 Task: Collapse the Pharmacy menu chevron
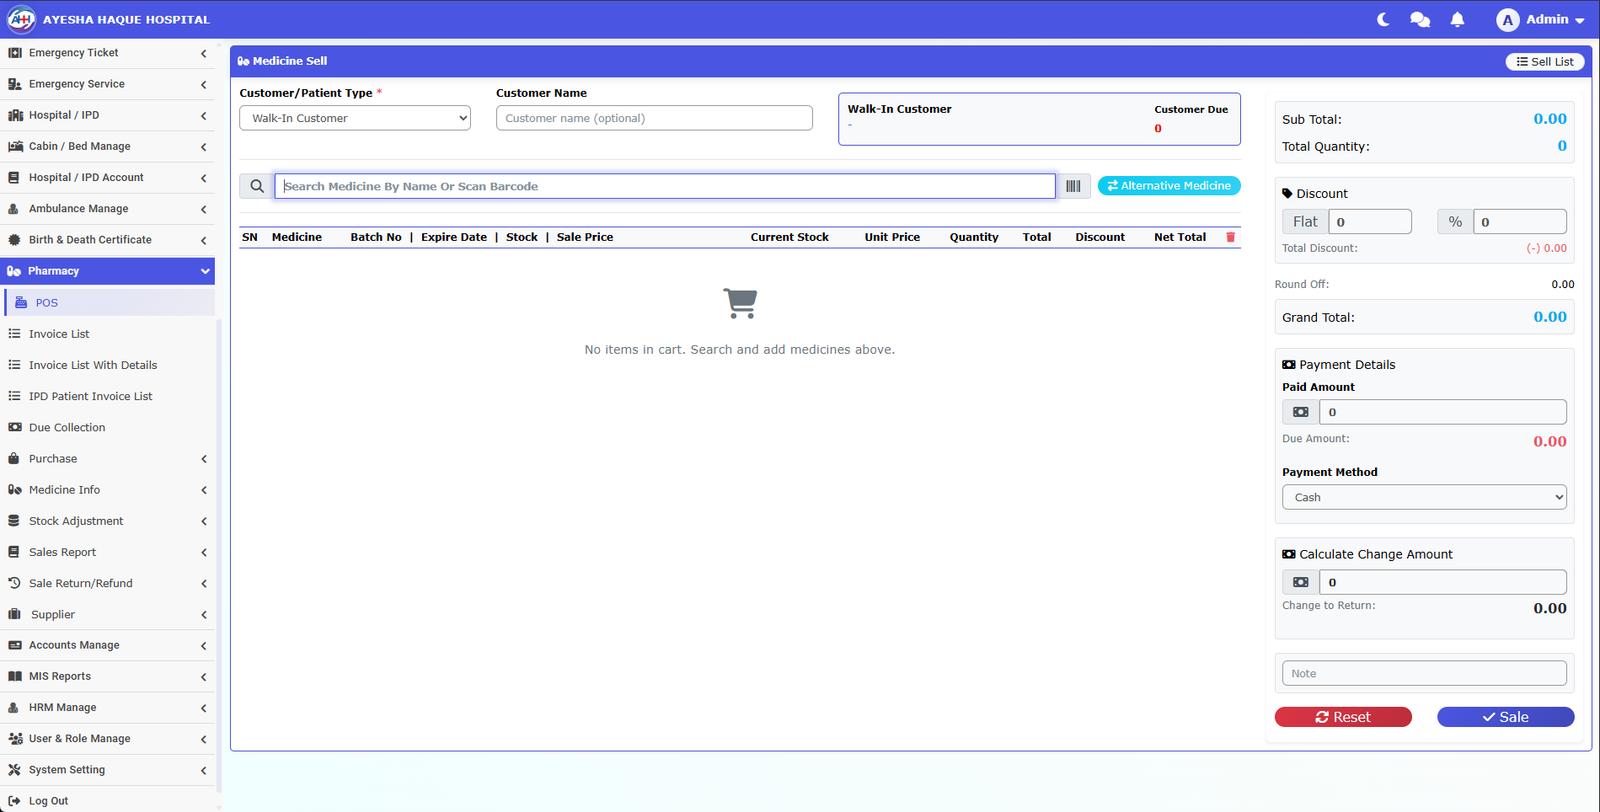click(205, 271)
